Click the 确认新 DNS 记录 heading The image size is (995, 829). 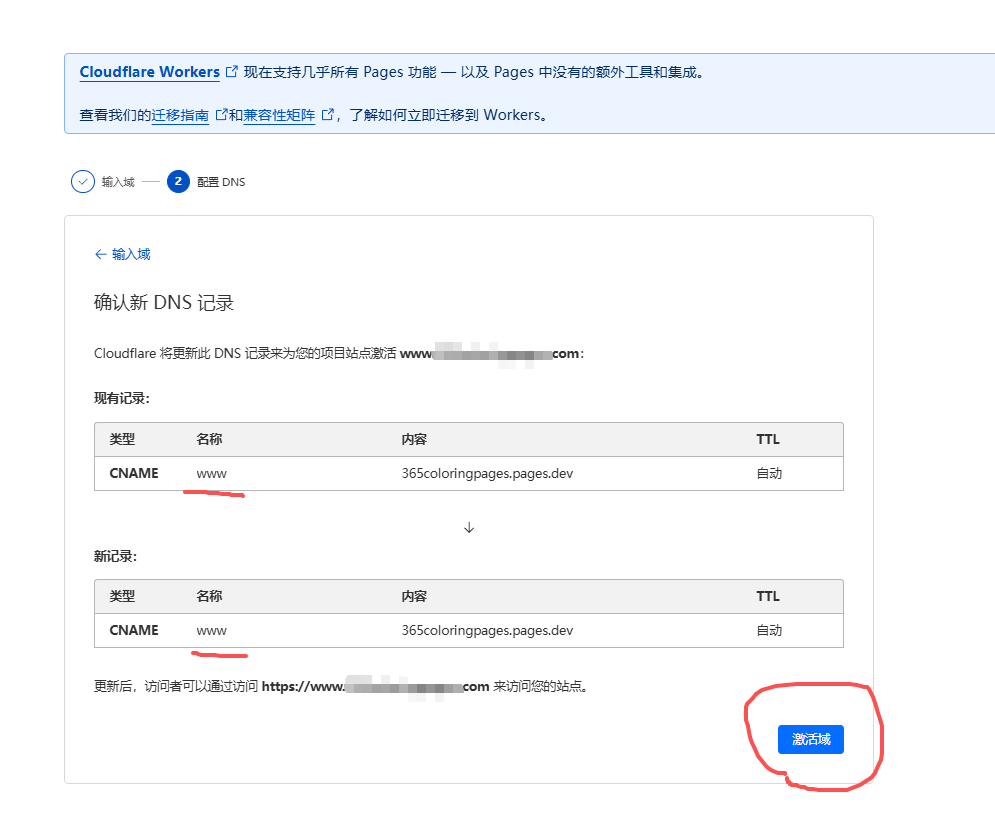coord(164,303)
